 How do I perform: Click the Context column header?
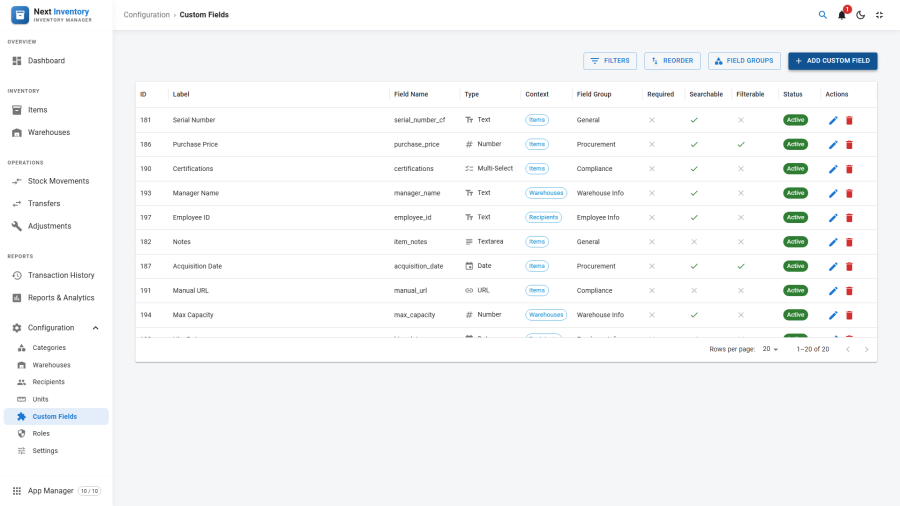tap(537, 95)
